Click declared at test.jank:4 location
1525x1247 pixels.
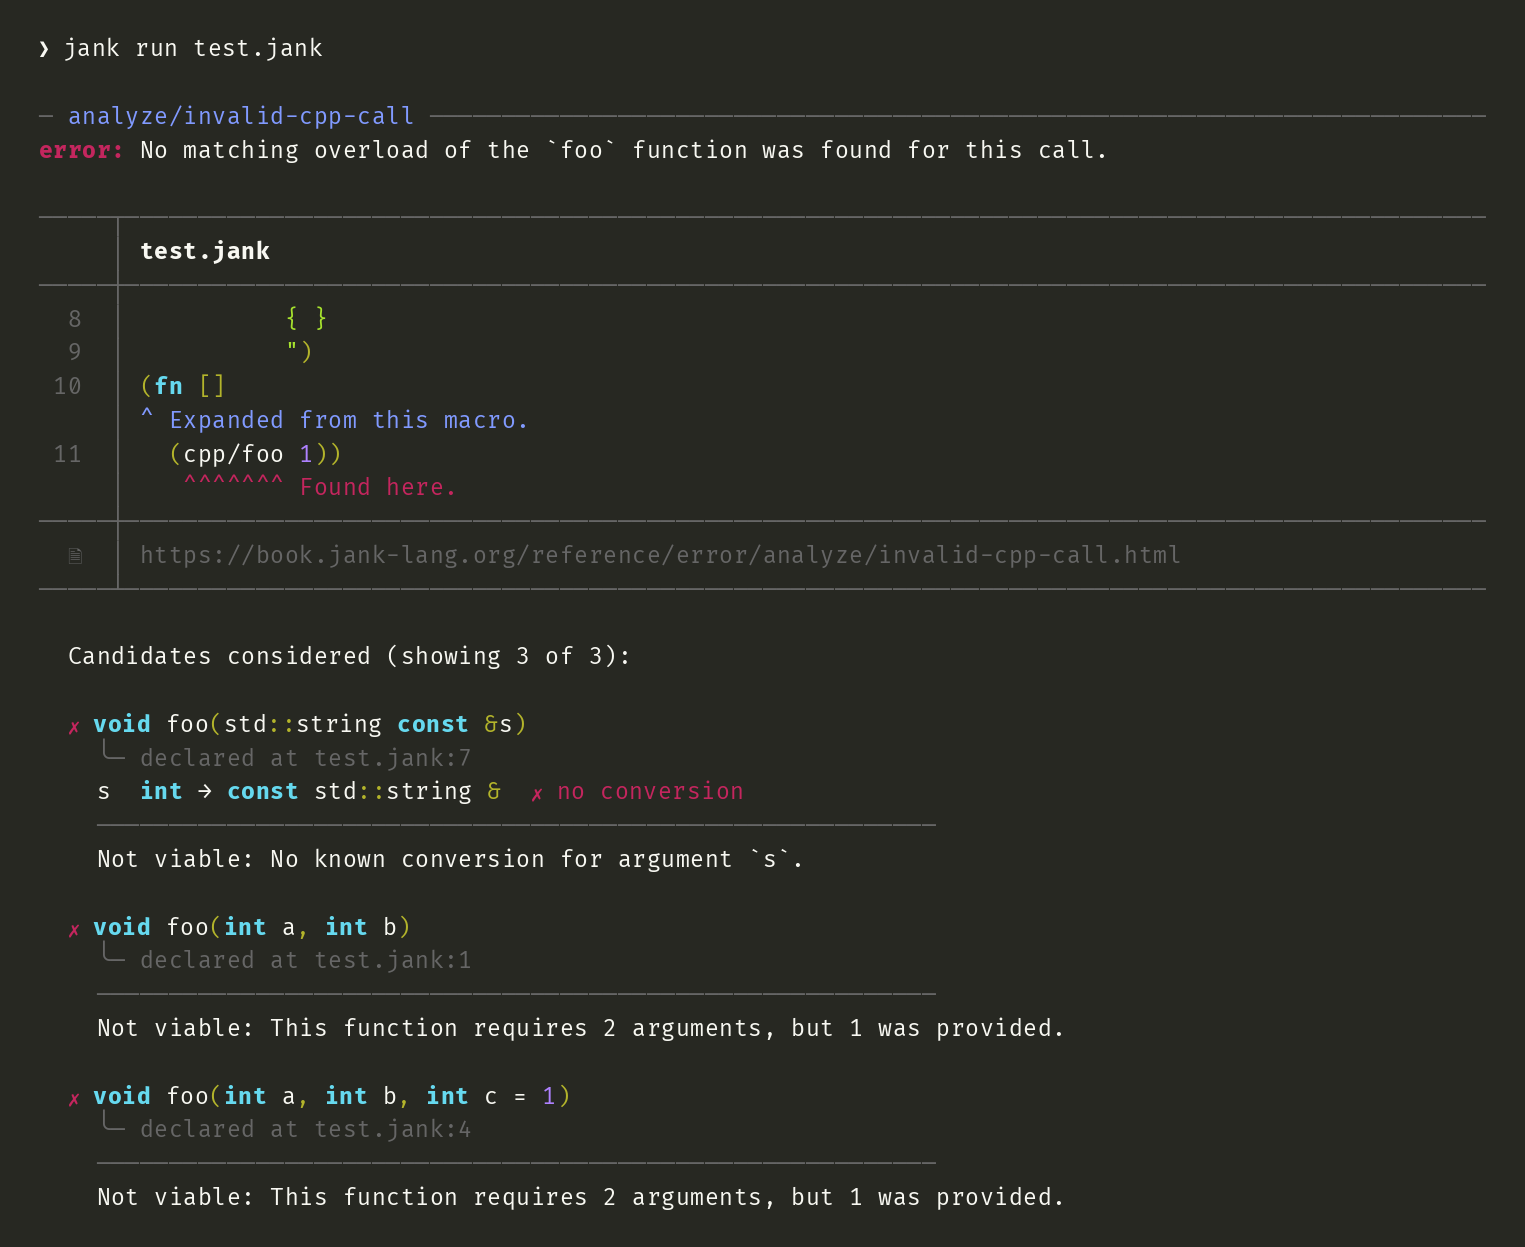(305, 1129)
